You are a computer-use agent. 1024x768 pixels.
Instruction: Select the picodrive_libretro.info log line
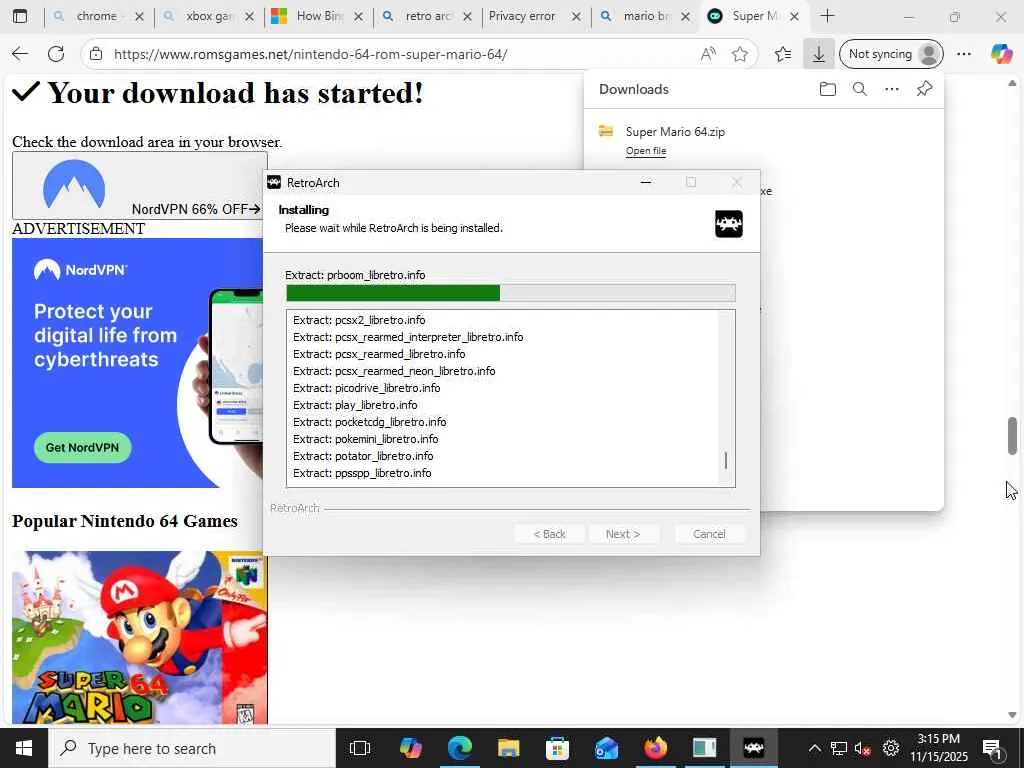[366, 388]
